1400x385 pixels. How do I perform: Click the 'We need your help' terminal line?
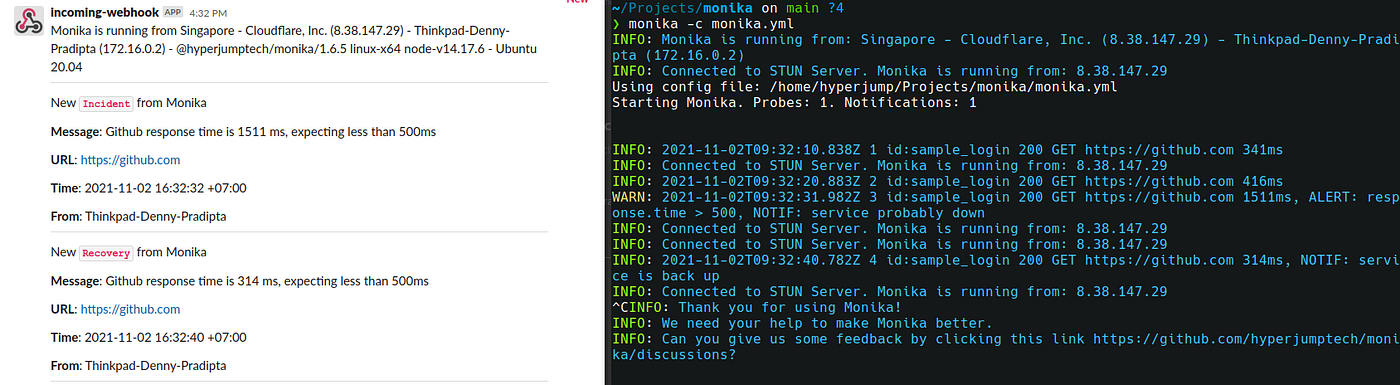802,323
